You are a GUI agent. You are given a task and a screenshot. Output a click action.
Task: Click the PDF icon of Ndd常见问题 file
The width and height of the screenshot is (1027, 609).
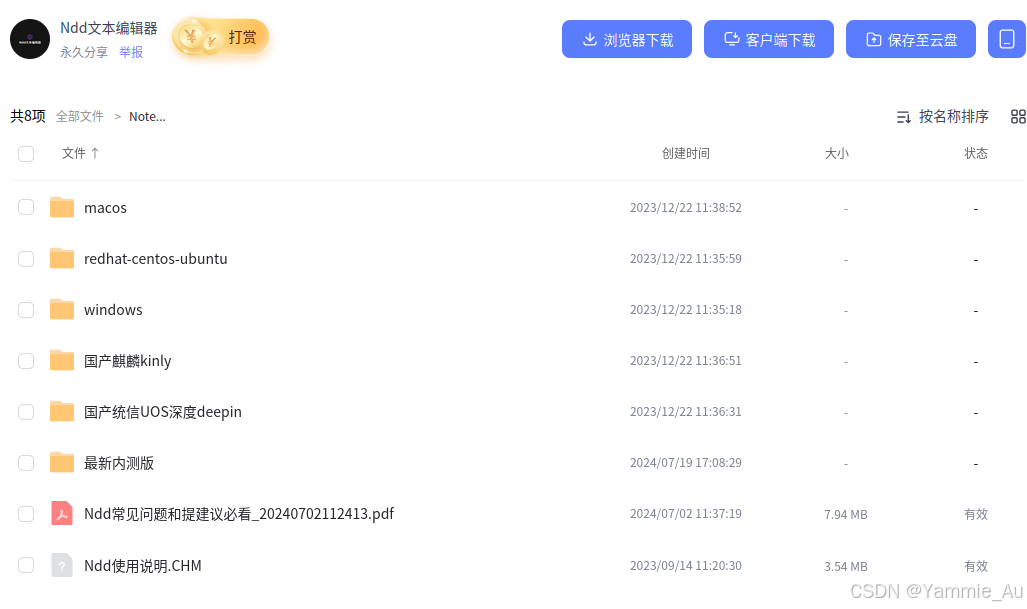point(61,513)
